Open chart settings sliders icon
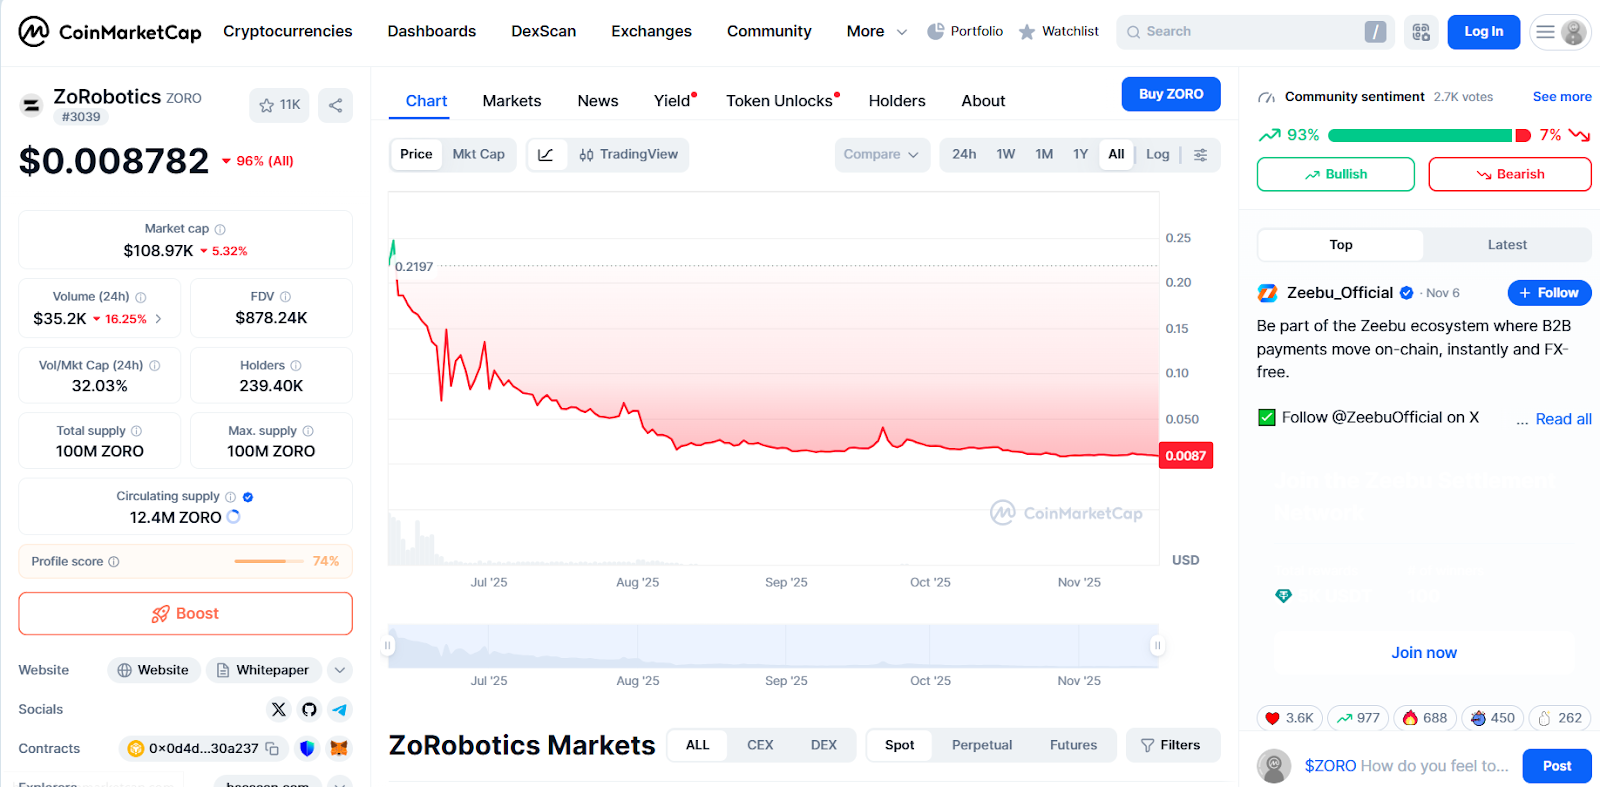Viewport: 1600px width, 787px height. tap(1200, 155)
